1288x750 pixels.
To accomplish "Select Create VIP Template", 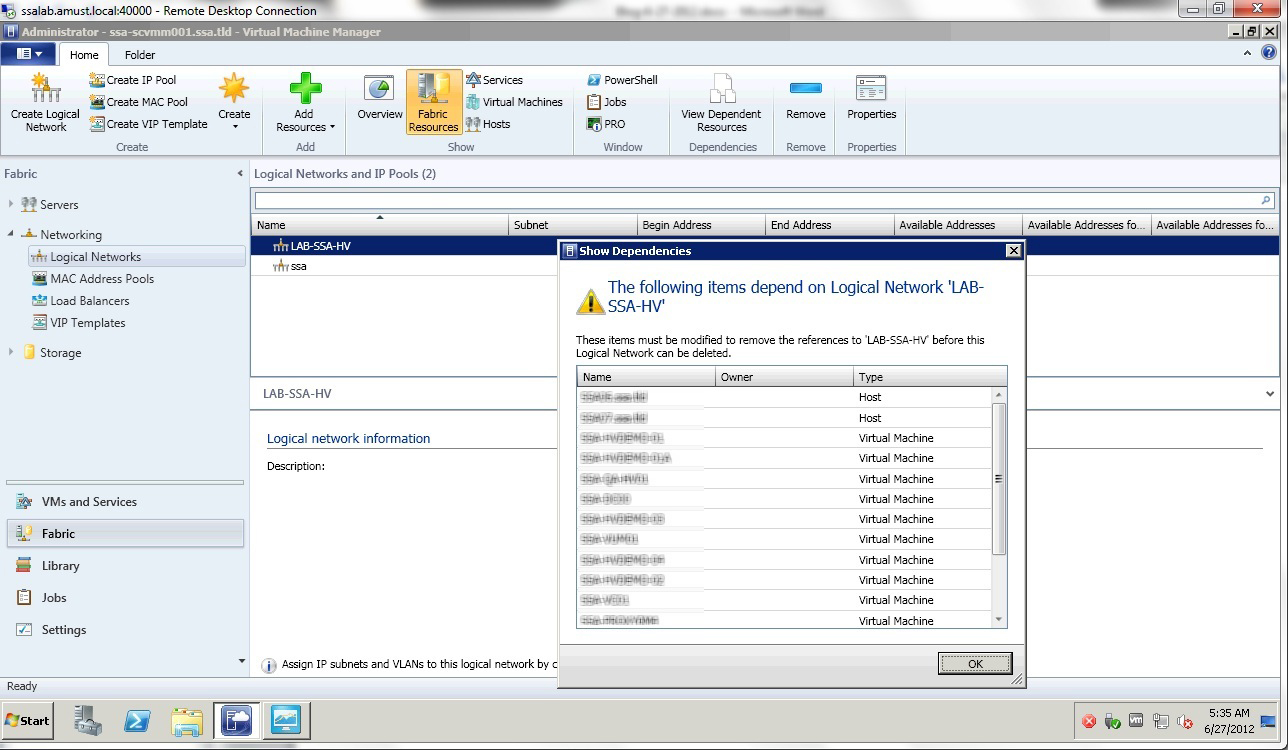I will (x=149, y=124).
